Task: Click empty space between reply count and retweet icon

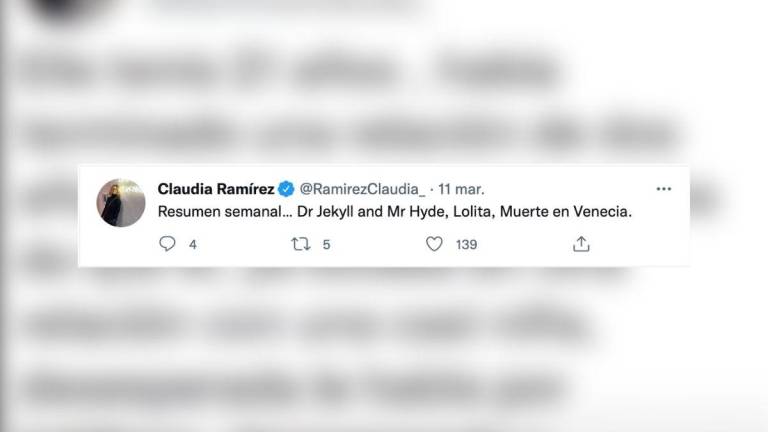Action: tap(243, 244)
